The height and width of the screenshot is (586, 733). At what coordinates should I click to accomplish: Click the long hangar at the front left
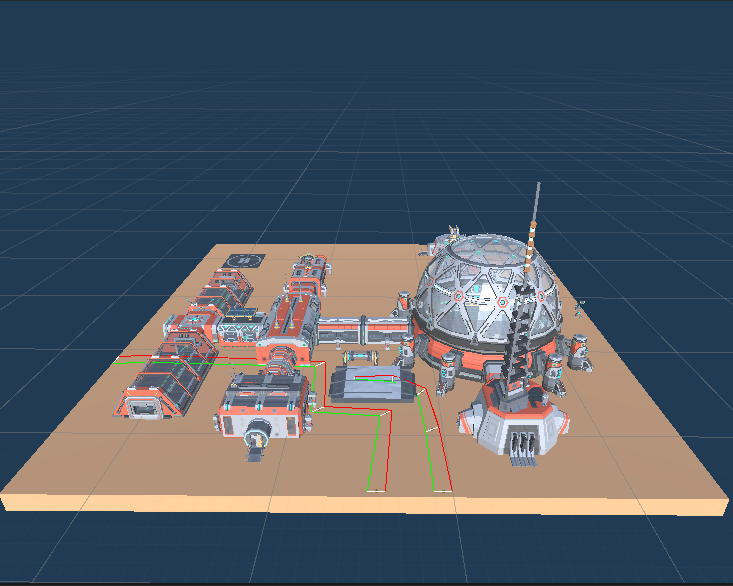[x=160, y=387]
